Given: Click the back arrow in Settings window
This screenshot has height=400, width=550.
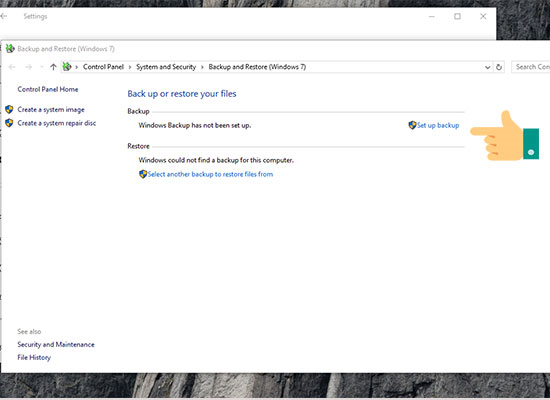Looking at the screenshot, I should pos(4,16).
